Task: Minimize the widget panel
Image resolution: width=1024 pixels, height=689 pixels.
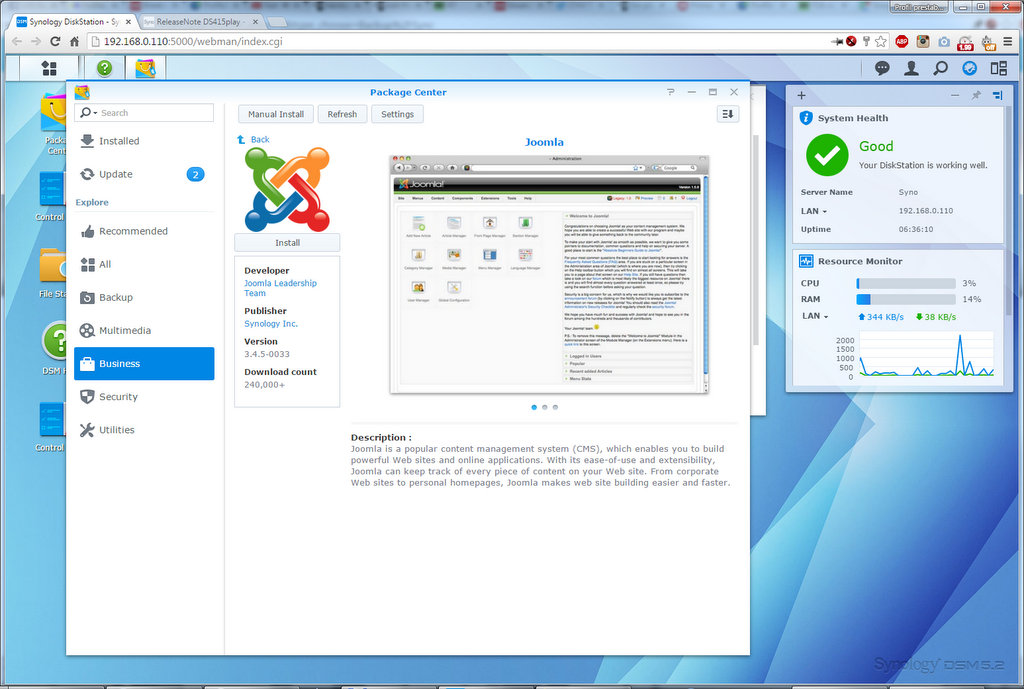Action: (955, 95)
